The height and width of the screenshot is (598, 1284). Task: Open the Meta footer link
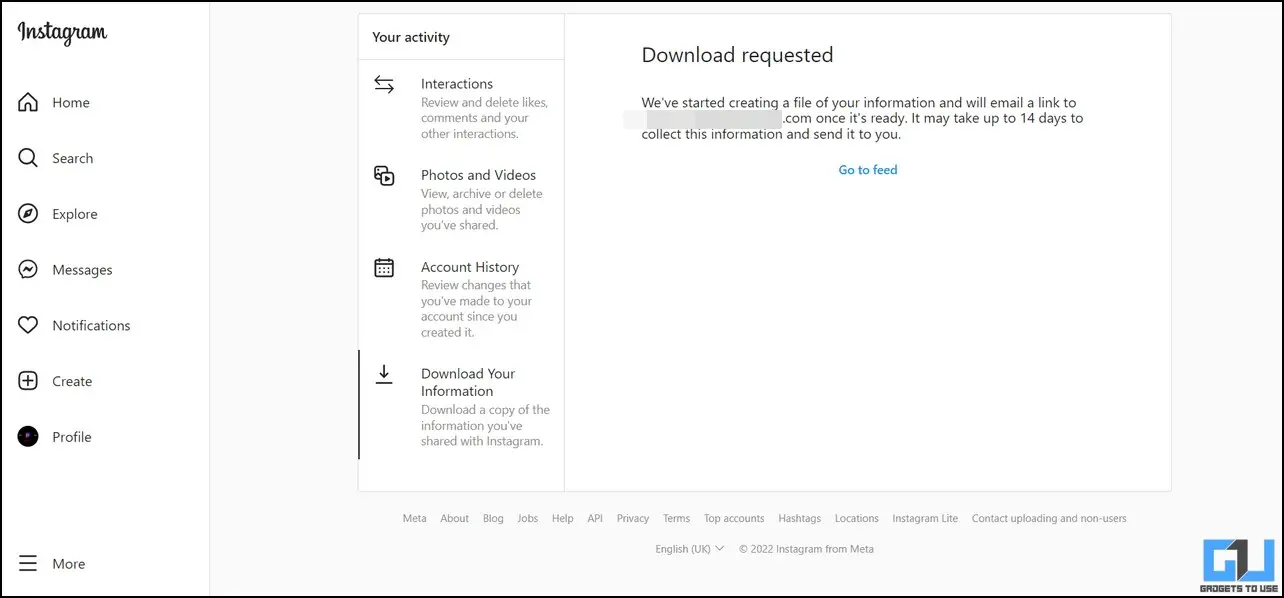coord(414,518)
